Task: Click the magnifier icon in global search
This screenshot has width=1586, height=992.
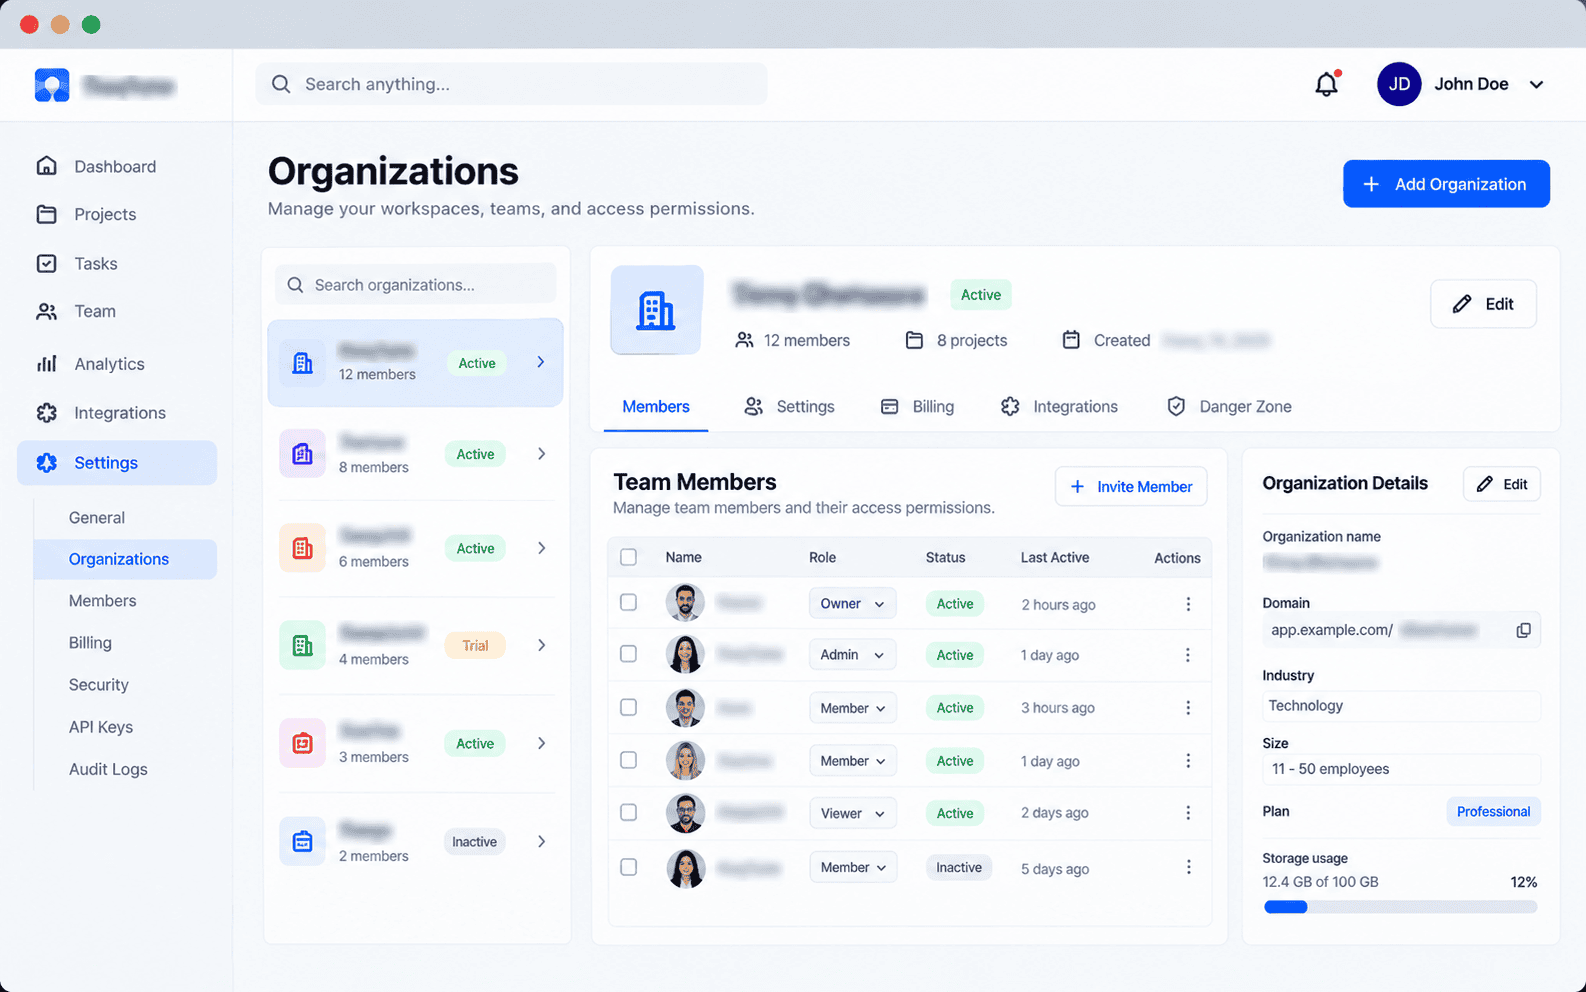Action: pyautogui.click(x=281, y=84)
